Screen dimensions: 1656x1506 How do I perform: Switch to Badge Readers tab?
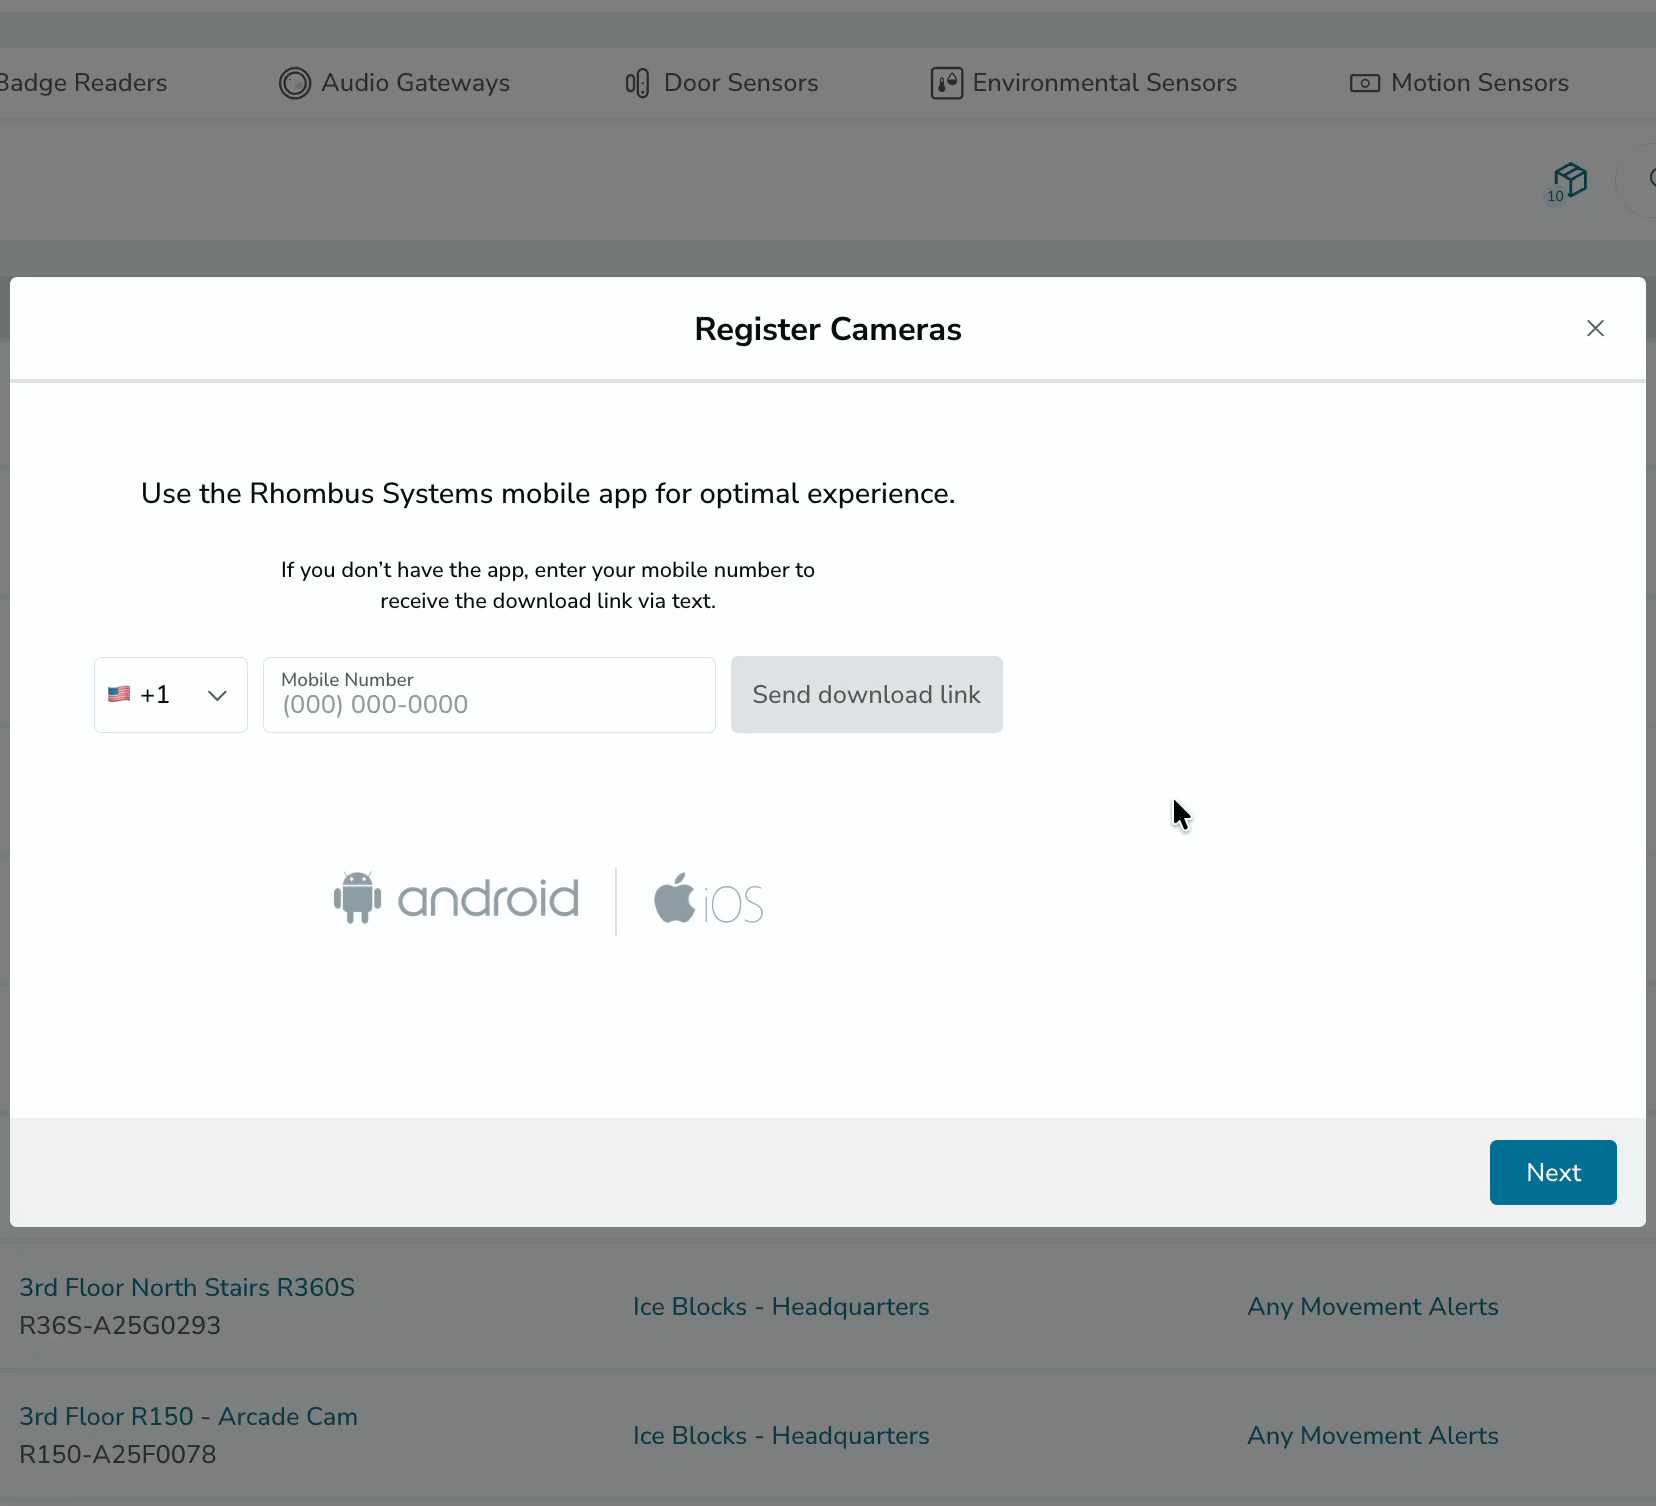tap(83, 83)
